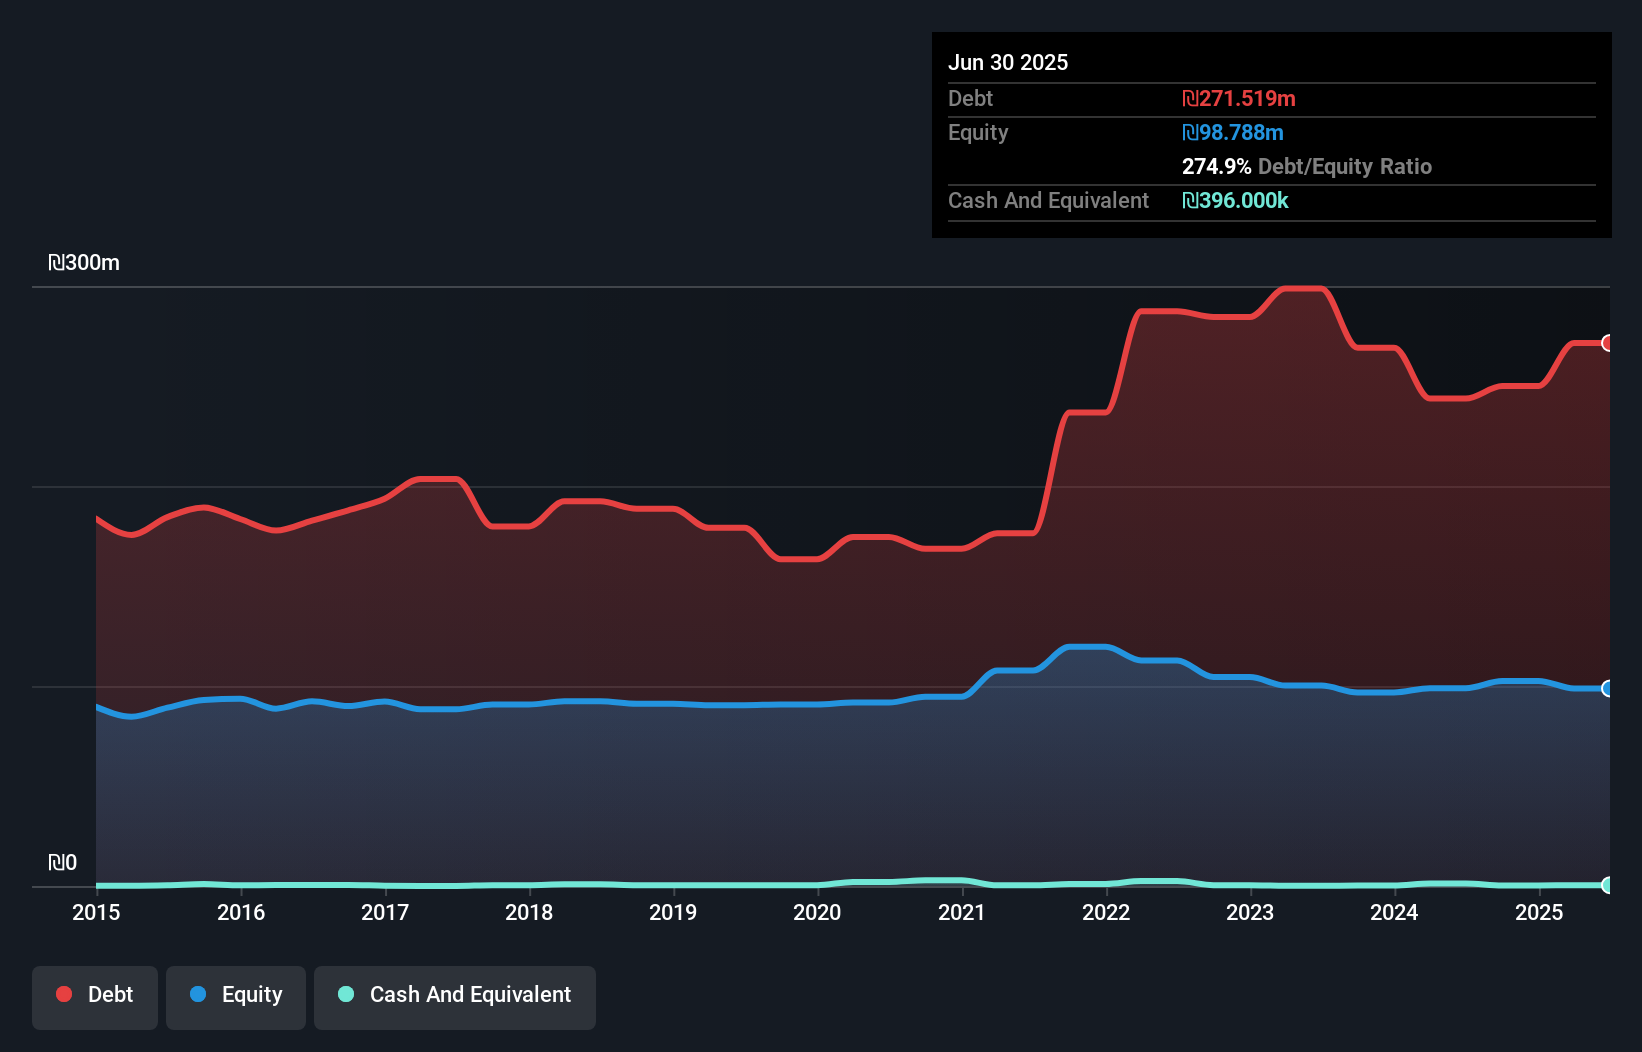Select the white endpoint marker on Debt line
This screenshot has width=1642, height=1052.
pos(1608,343)
